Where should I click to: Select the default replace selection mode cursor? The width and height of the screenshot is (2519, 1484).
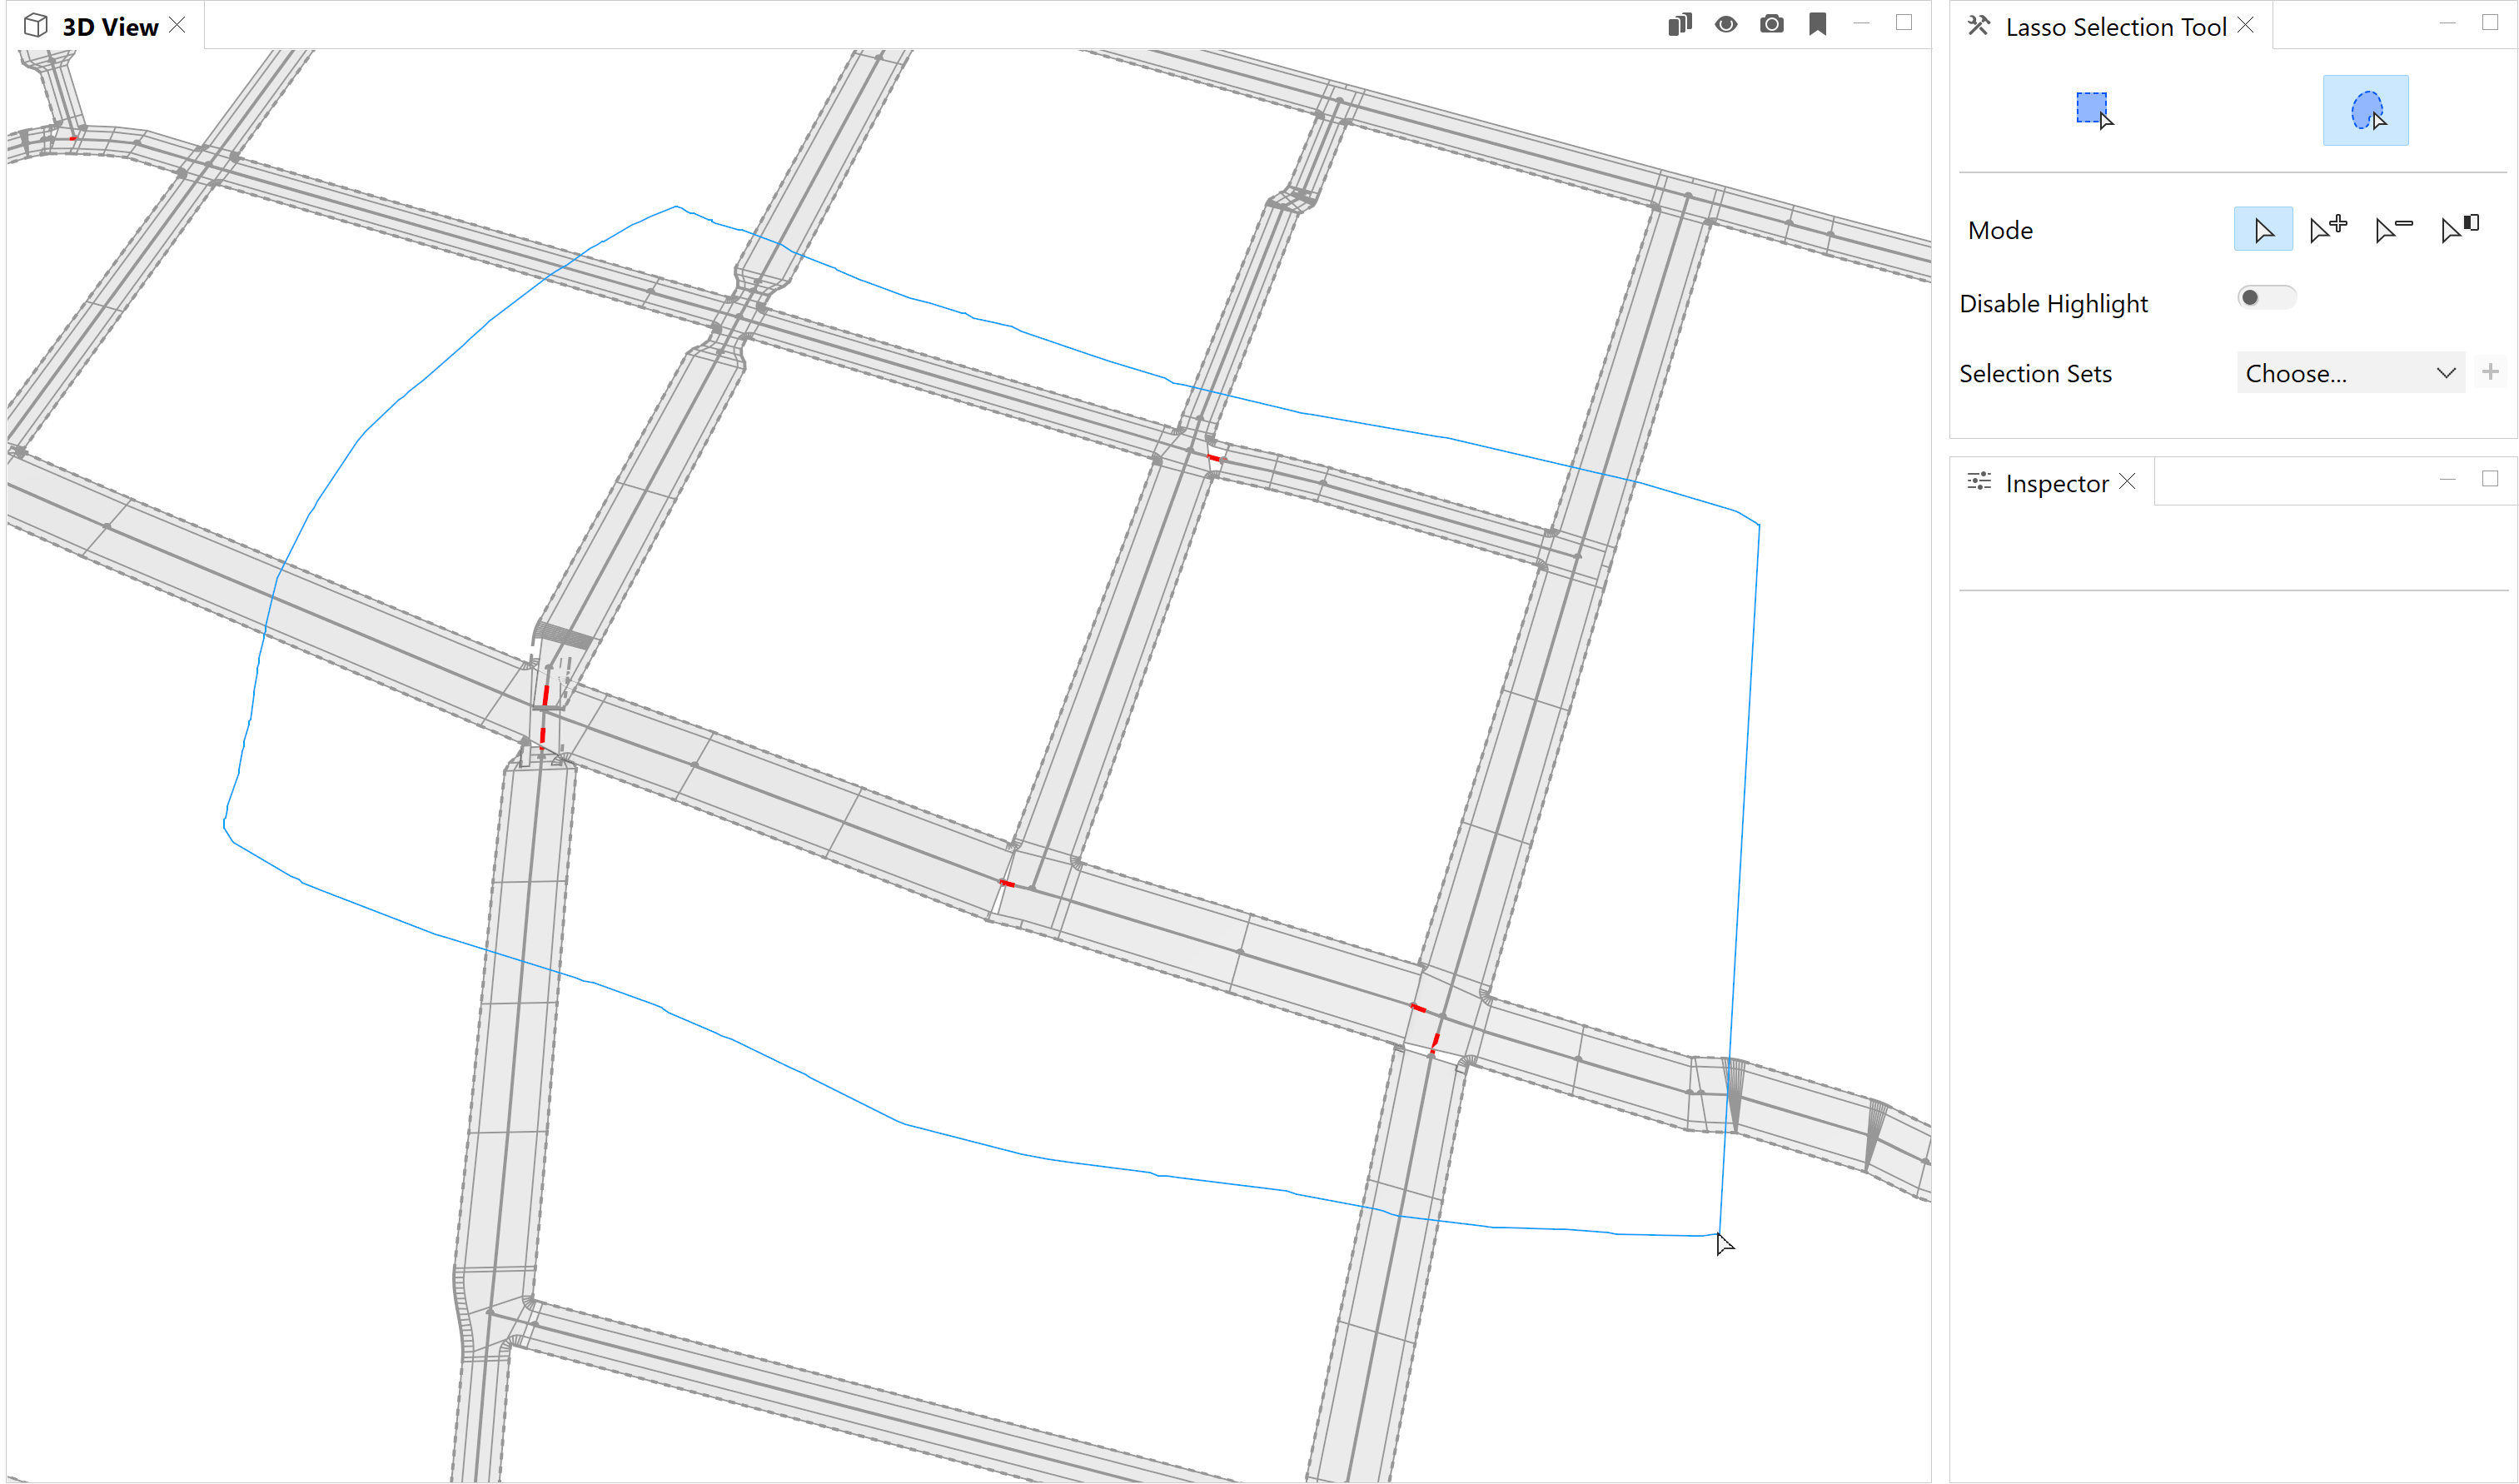(2263, 228)
